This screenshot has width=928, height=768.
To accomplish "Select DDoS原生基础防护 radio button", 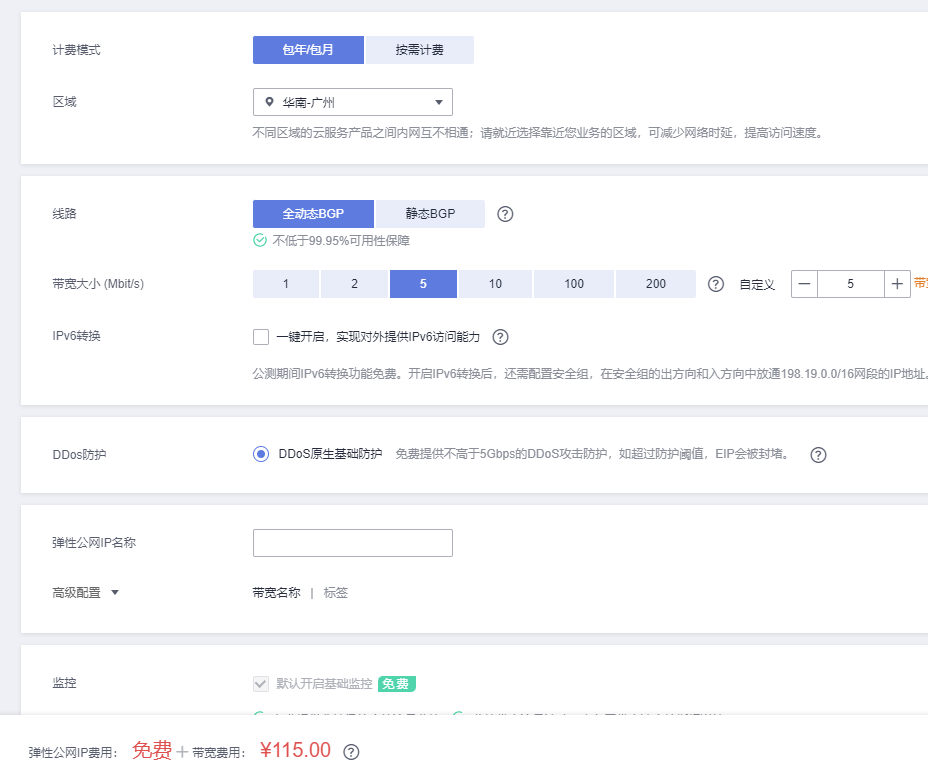I will pyautogui.click(x=261, y=454).
